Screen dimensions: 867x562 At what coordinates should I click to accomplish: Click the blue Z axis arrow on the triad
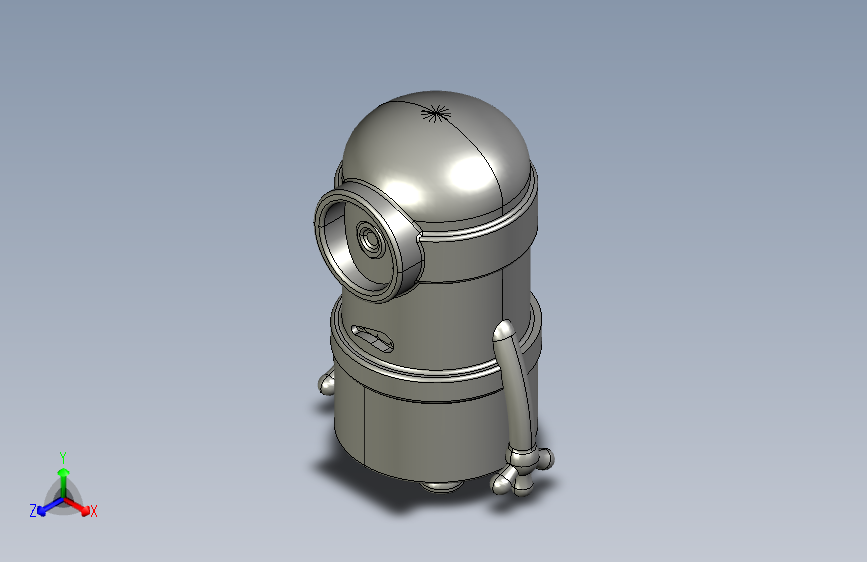(x=50, y=506)
